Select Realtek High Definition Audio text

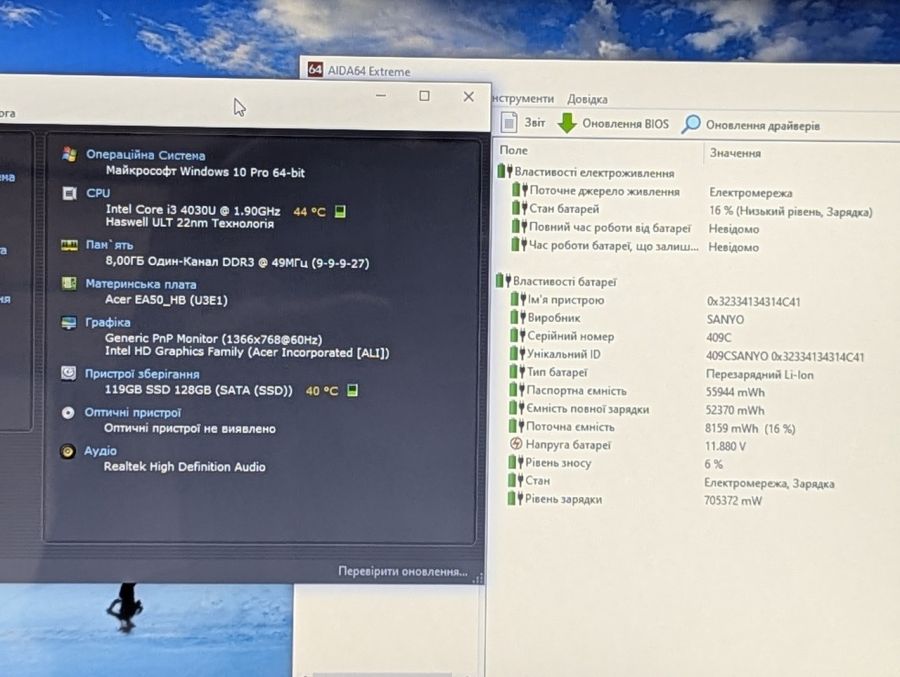tap(184, 467)
